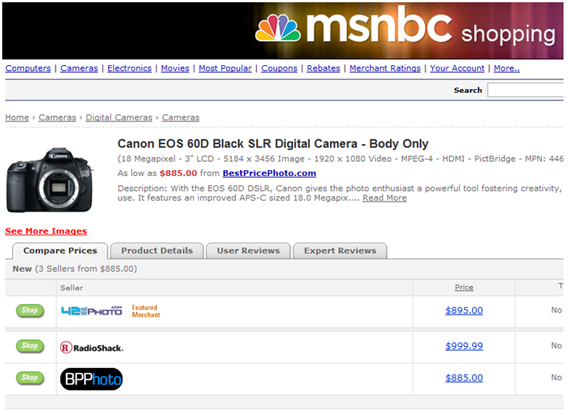Image resolution: width=568 pixels, height=415 pixels.
Task: Navigate to Digital Cameras breadcrumb
Action: tap(119, 118)
